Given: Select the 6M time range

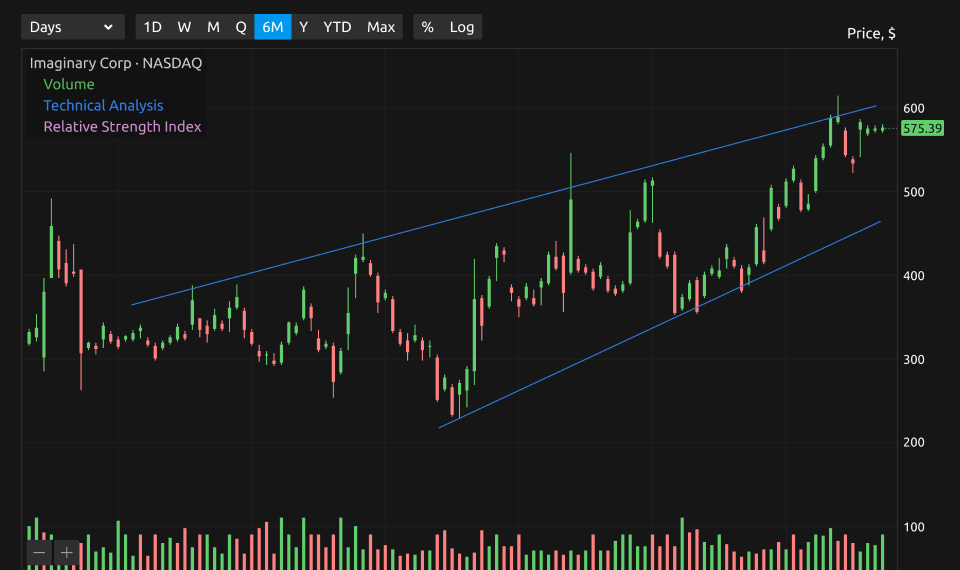Looking at the screenshot, I should pyautogui.click(x=272, y=27).
